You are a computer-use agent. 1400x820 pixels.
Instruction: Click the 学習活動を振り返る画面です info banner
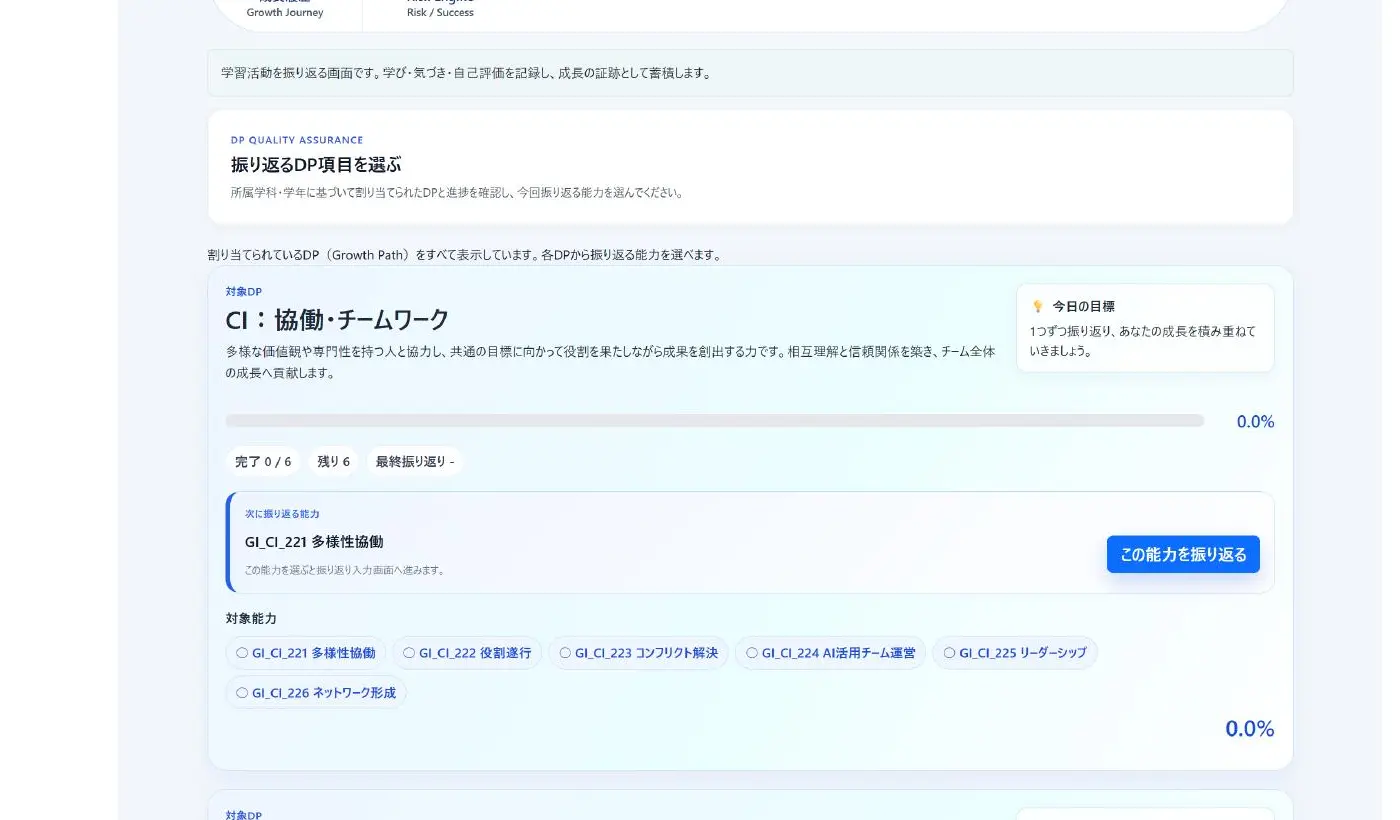(x=750, y=73)
